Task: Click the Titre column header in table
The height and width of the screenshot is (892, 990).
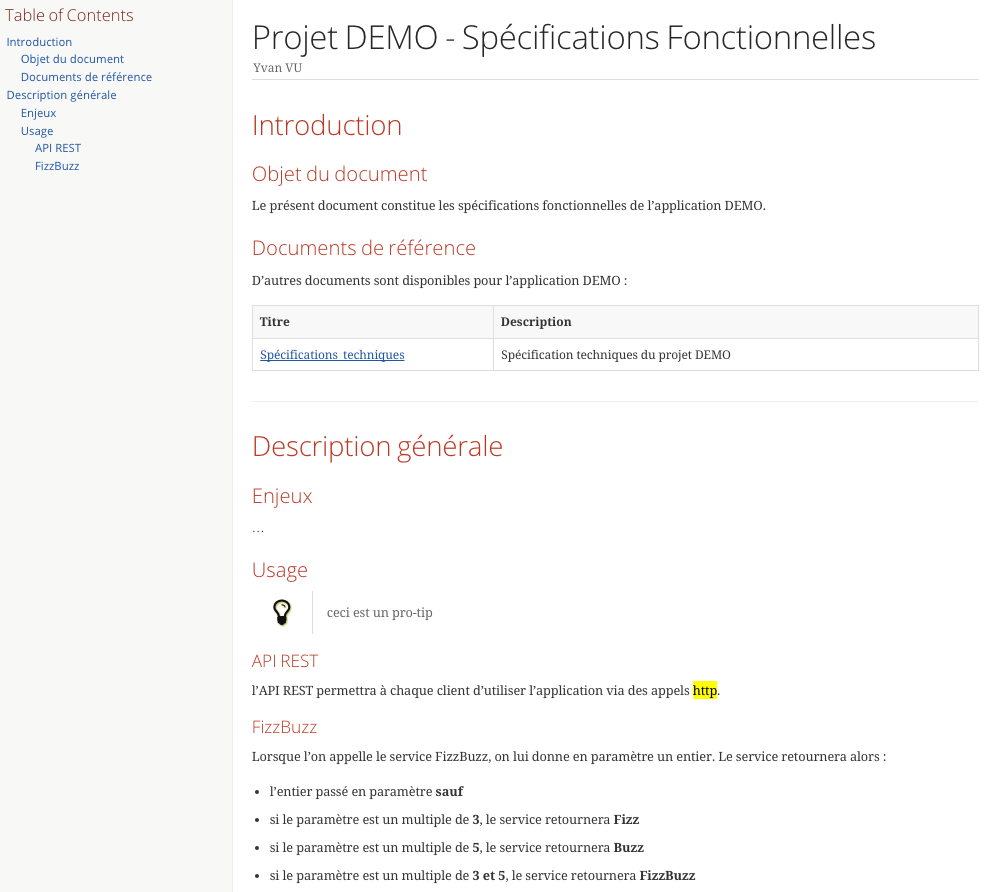Action: pos(275,322)
